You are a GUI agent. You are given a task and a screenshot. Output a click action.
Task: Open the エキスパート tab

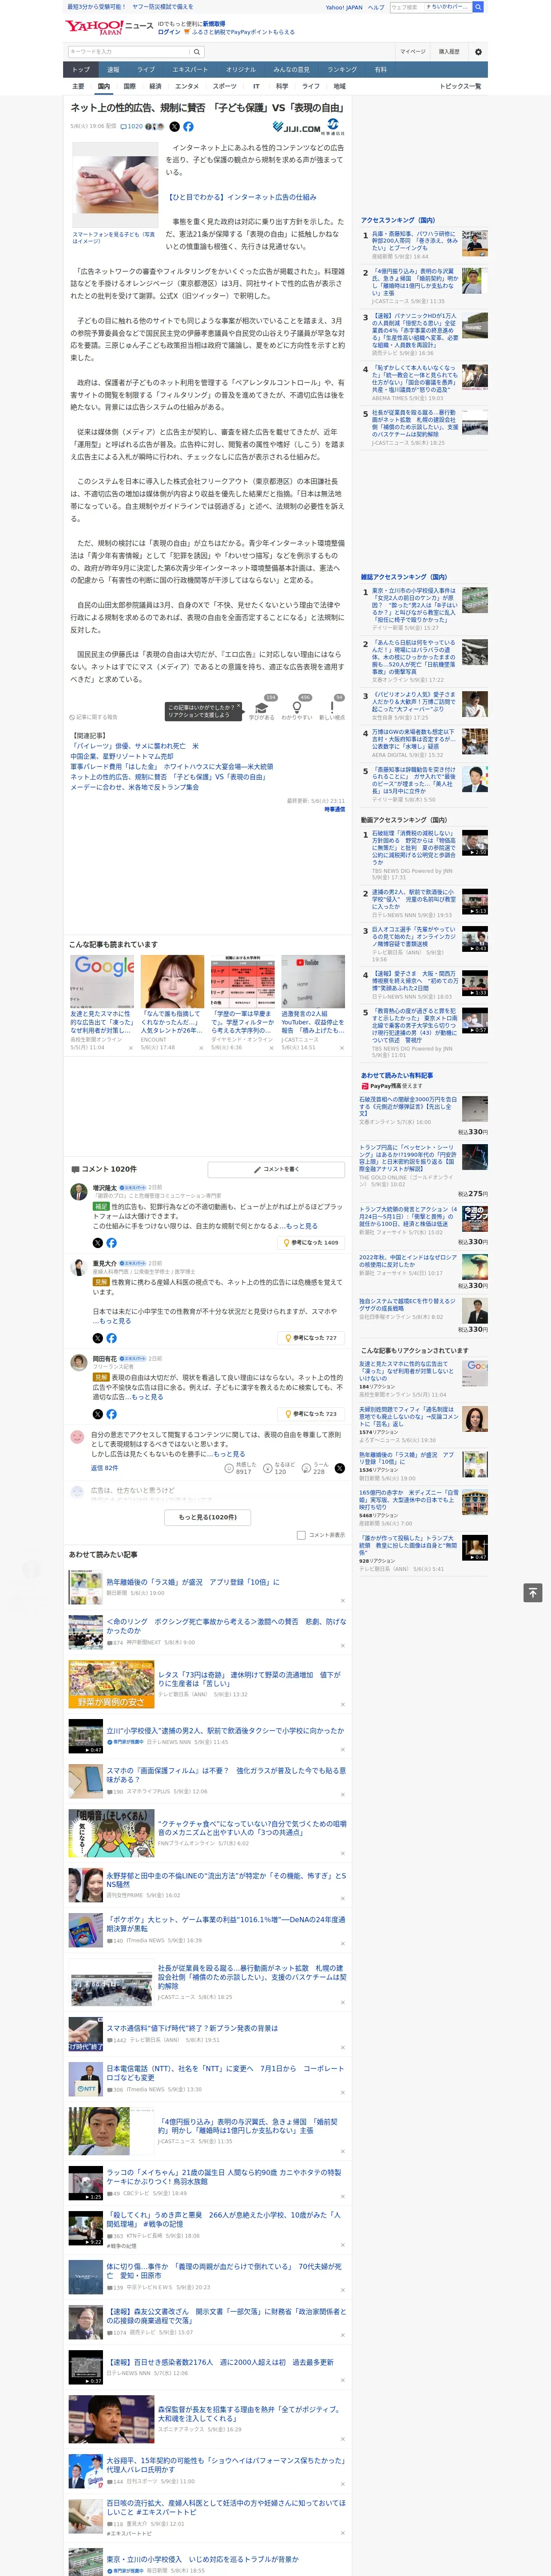click(190, 70)
